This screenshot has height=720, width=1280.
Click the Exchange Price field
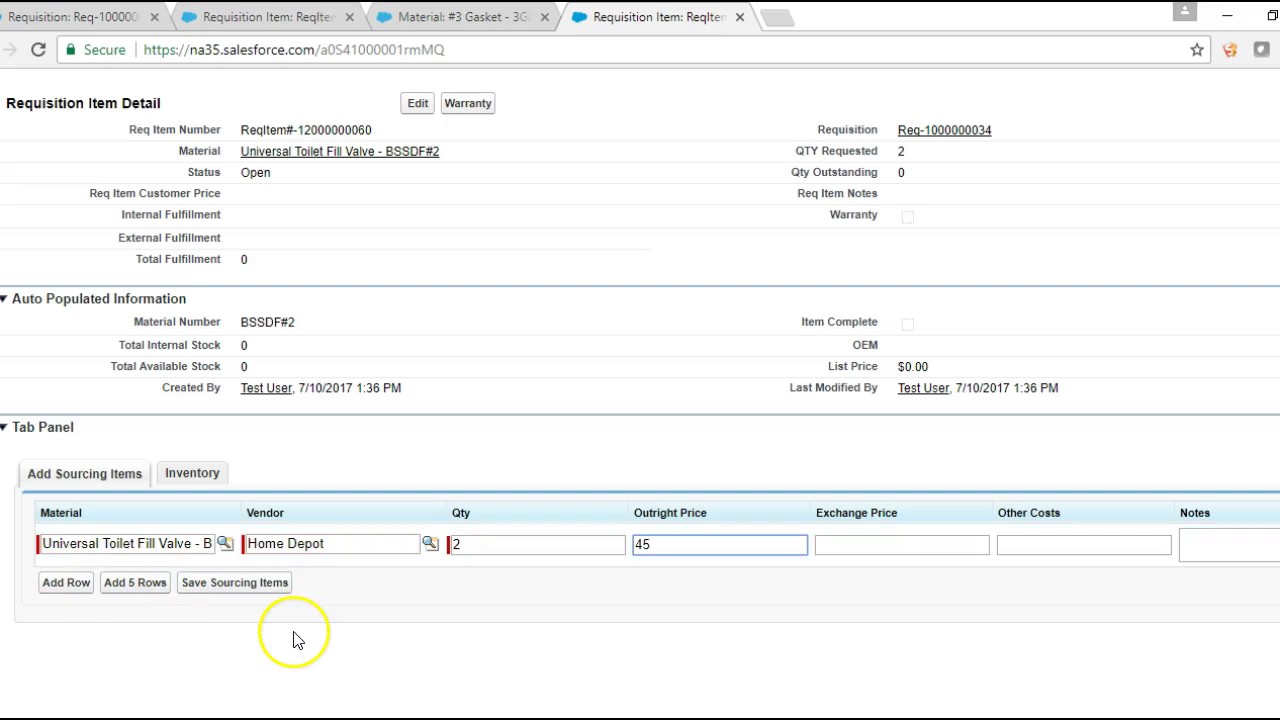[902, 545]
